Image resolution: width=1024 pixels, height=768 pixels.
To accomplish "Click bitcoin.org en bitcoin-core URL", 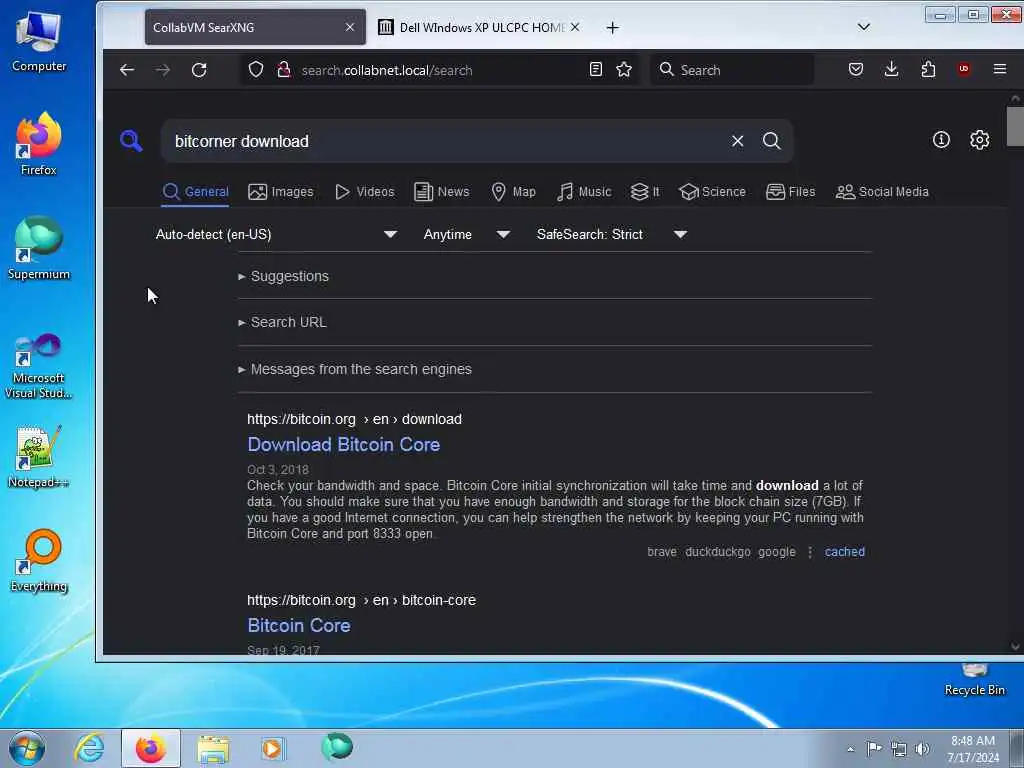I will [x=361, y=600].
